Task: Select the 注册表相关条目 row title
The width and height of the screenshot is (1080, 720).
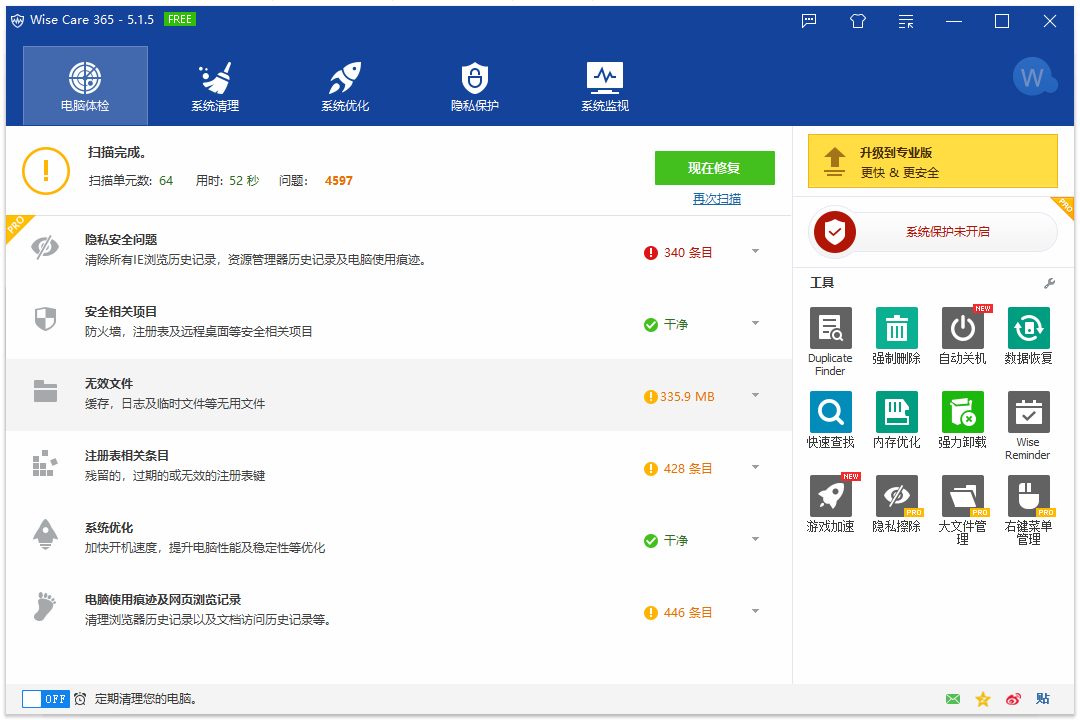Action: pyautogui.click(x=127, y=456)
